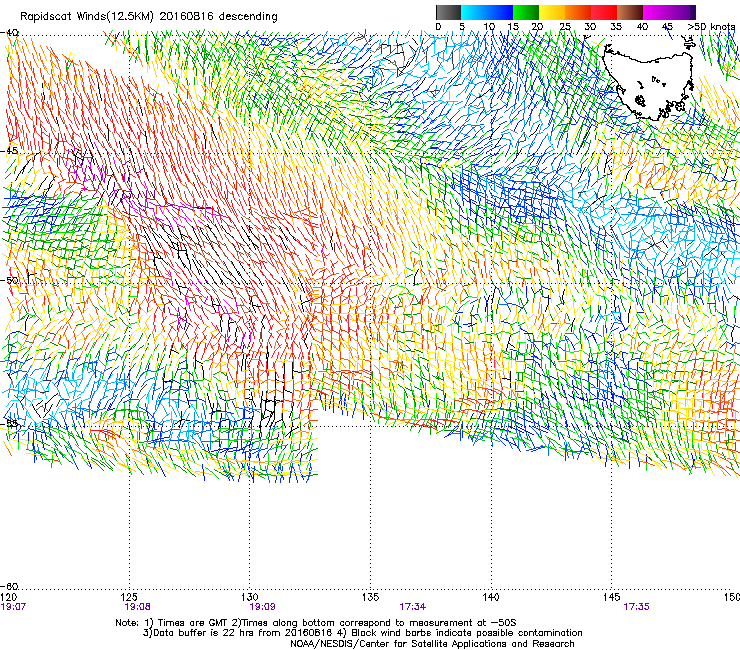Choose the brown 35-40 knot legend band

point(630,12)
